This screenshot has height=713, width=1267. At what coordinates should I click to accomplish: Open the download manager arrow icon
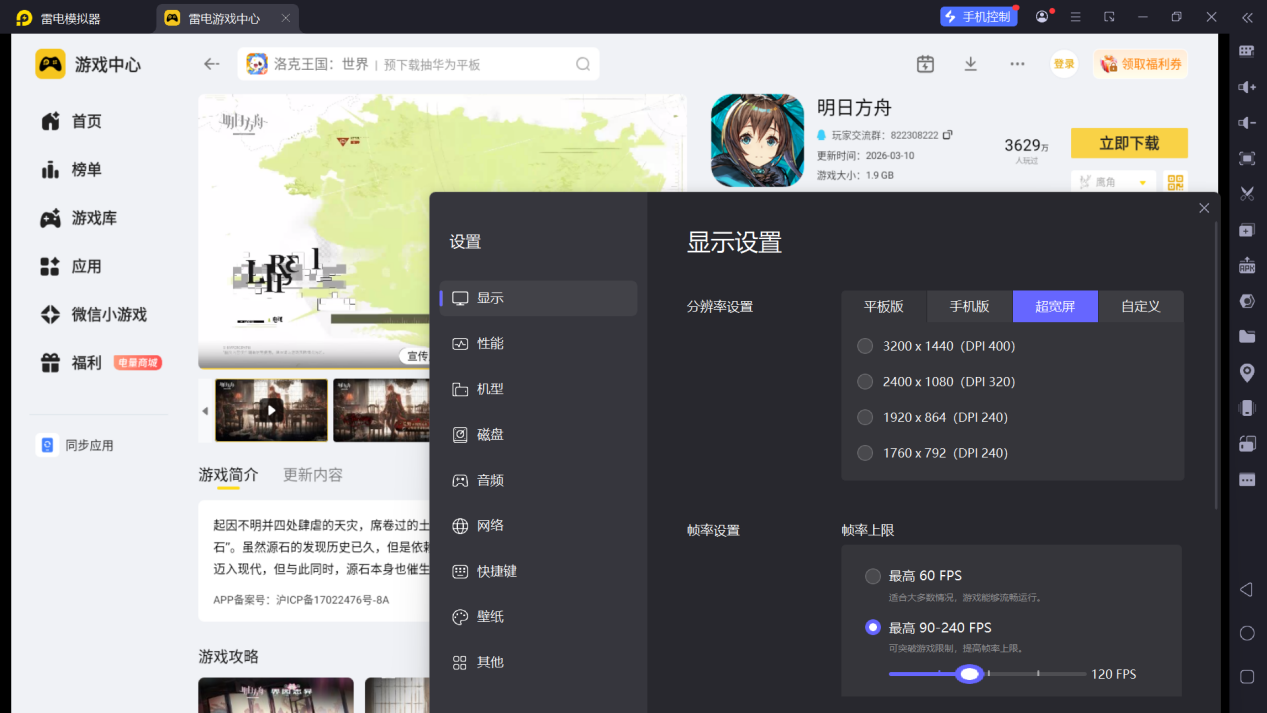click(970, 64)
